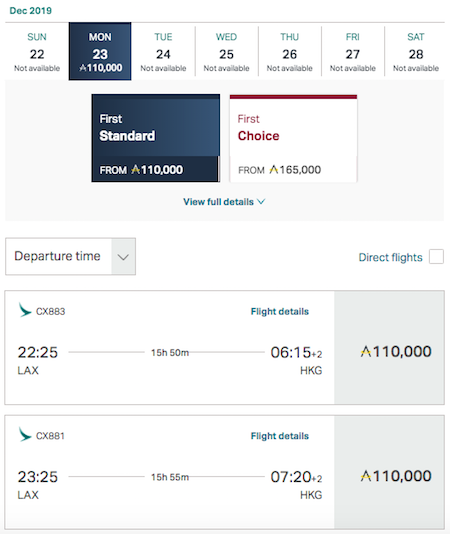Select the Monday 23 date tab

click(100, 51)
